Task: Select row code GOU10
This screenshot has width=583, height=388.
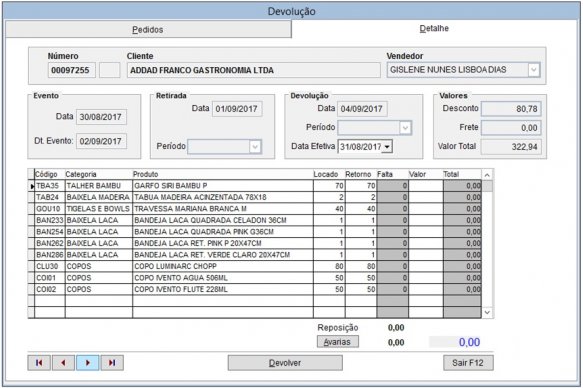Action: click(50, 209)
